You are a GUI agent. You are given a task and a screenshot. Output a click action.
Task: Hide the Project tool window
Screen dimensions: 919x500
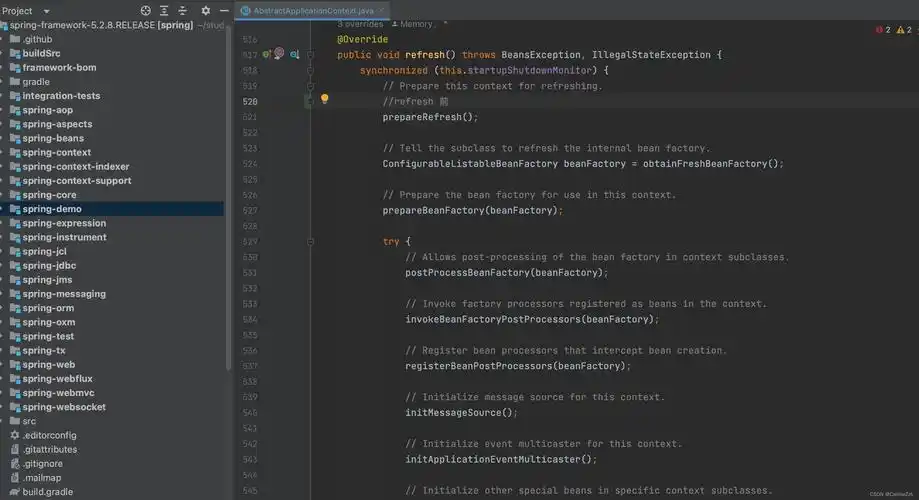pos(223,10)
